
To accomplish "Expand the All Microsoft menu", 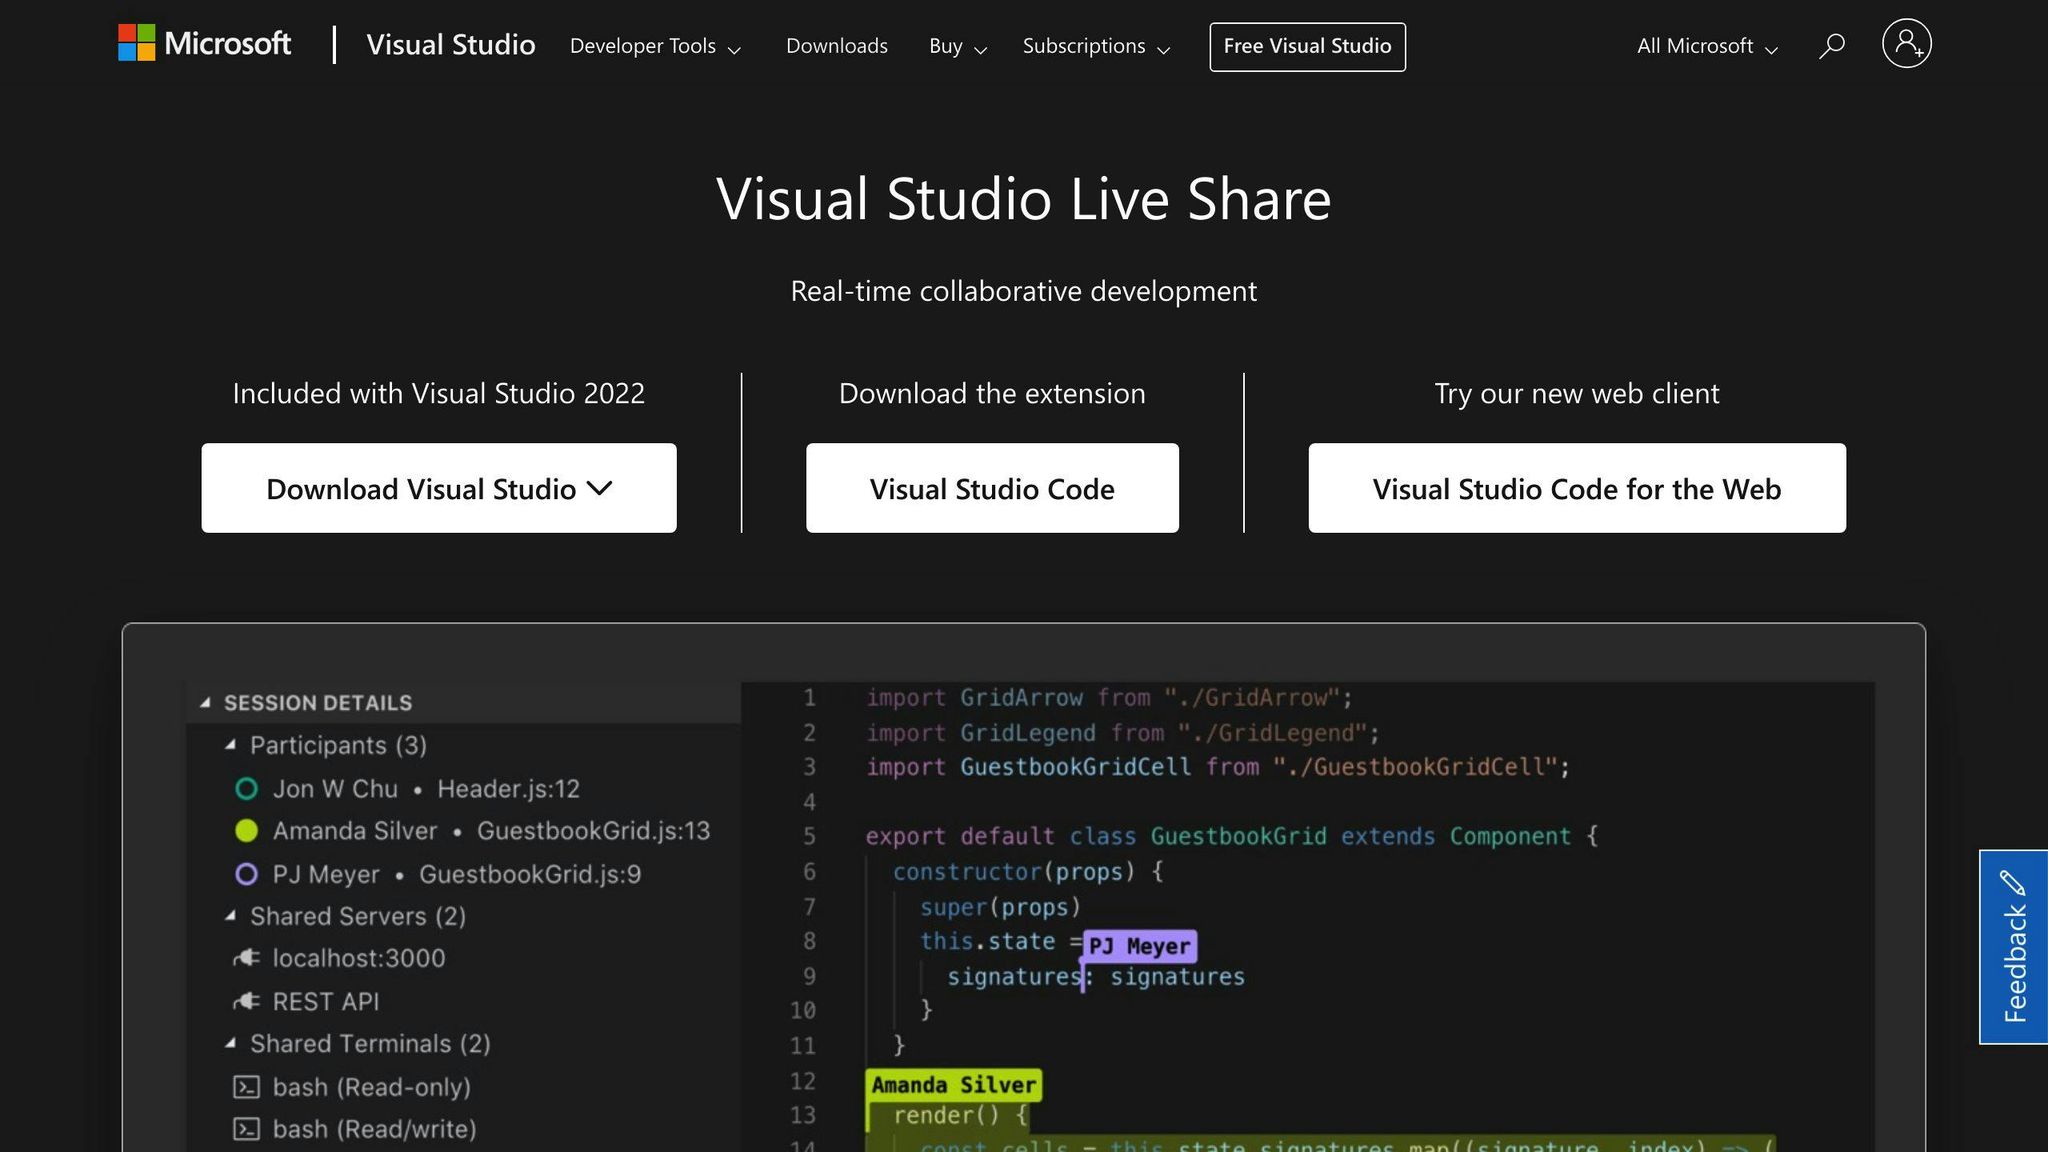I will [1706, 46].
